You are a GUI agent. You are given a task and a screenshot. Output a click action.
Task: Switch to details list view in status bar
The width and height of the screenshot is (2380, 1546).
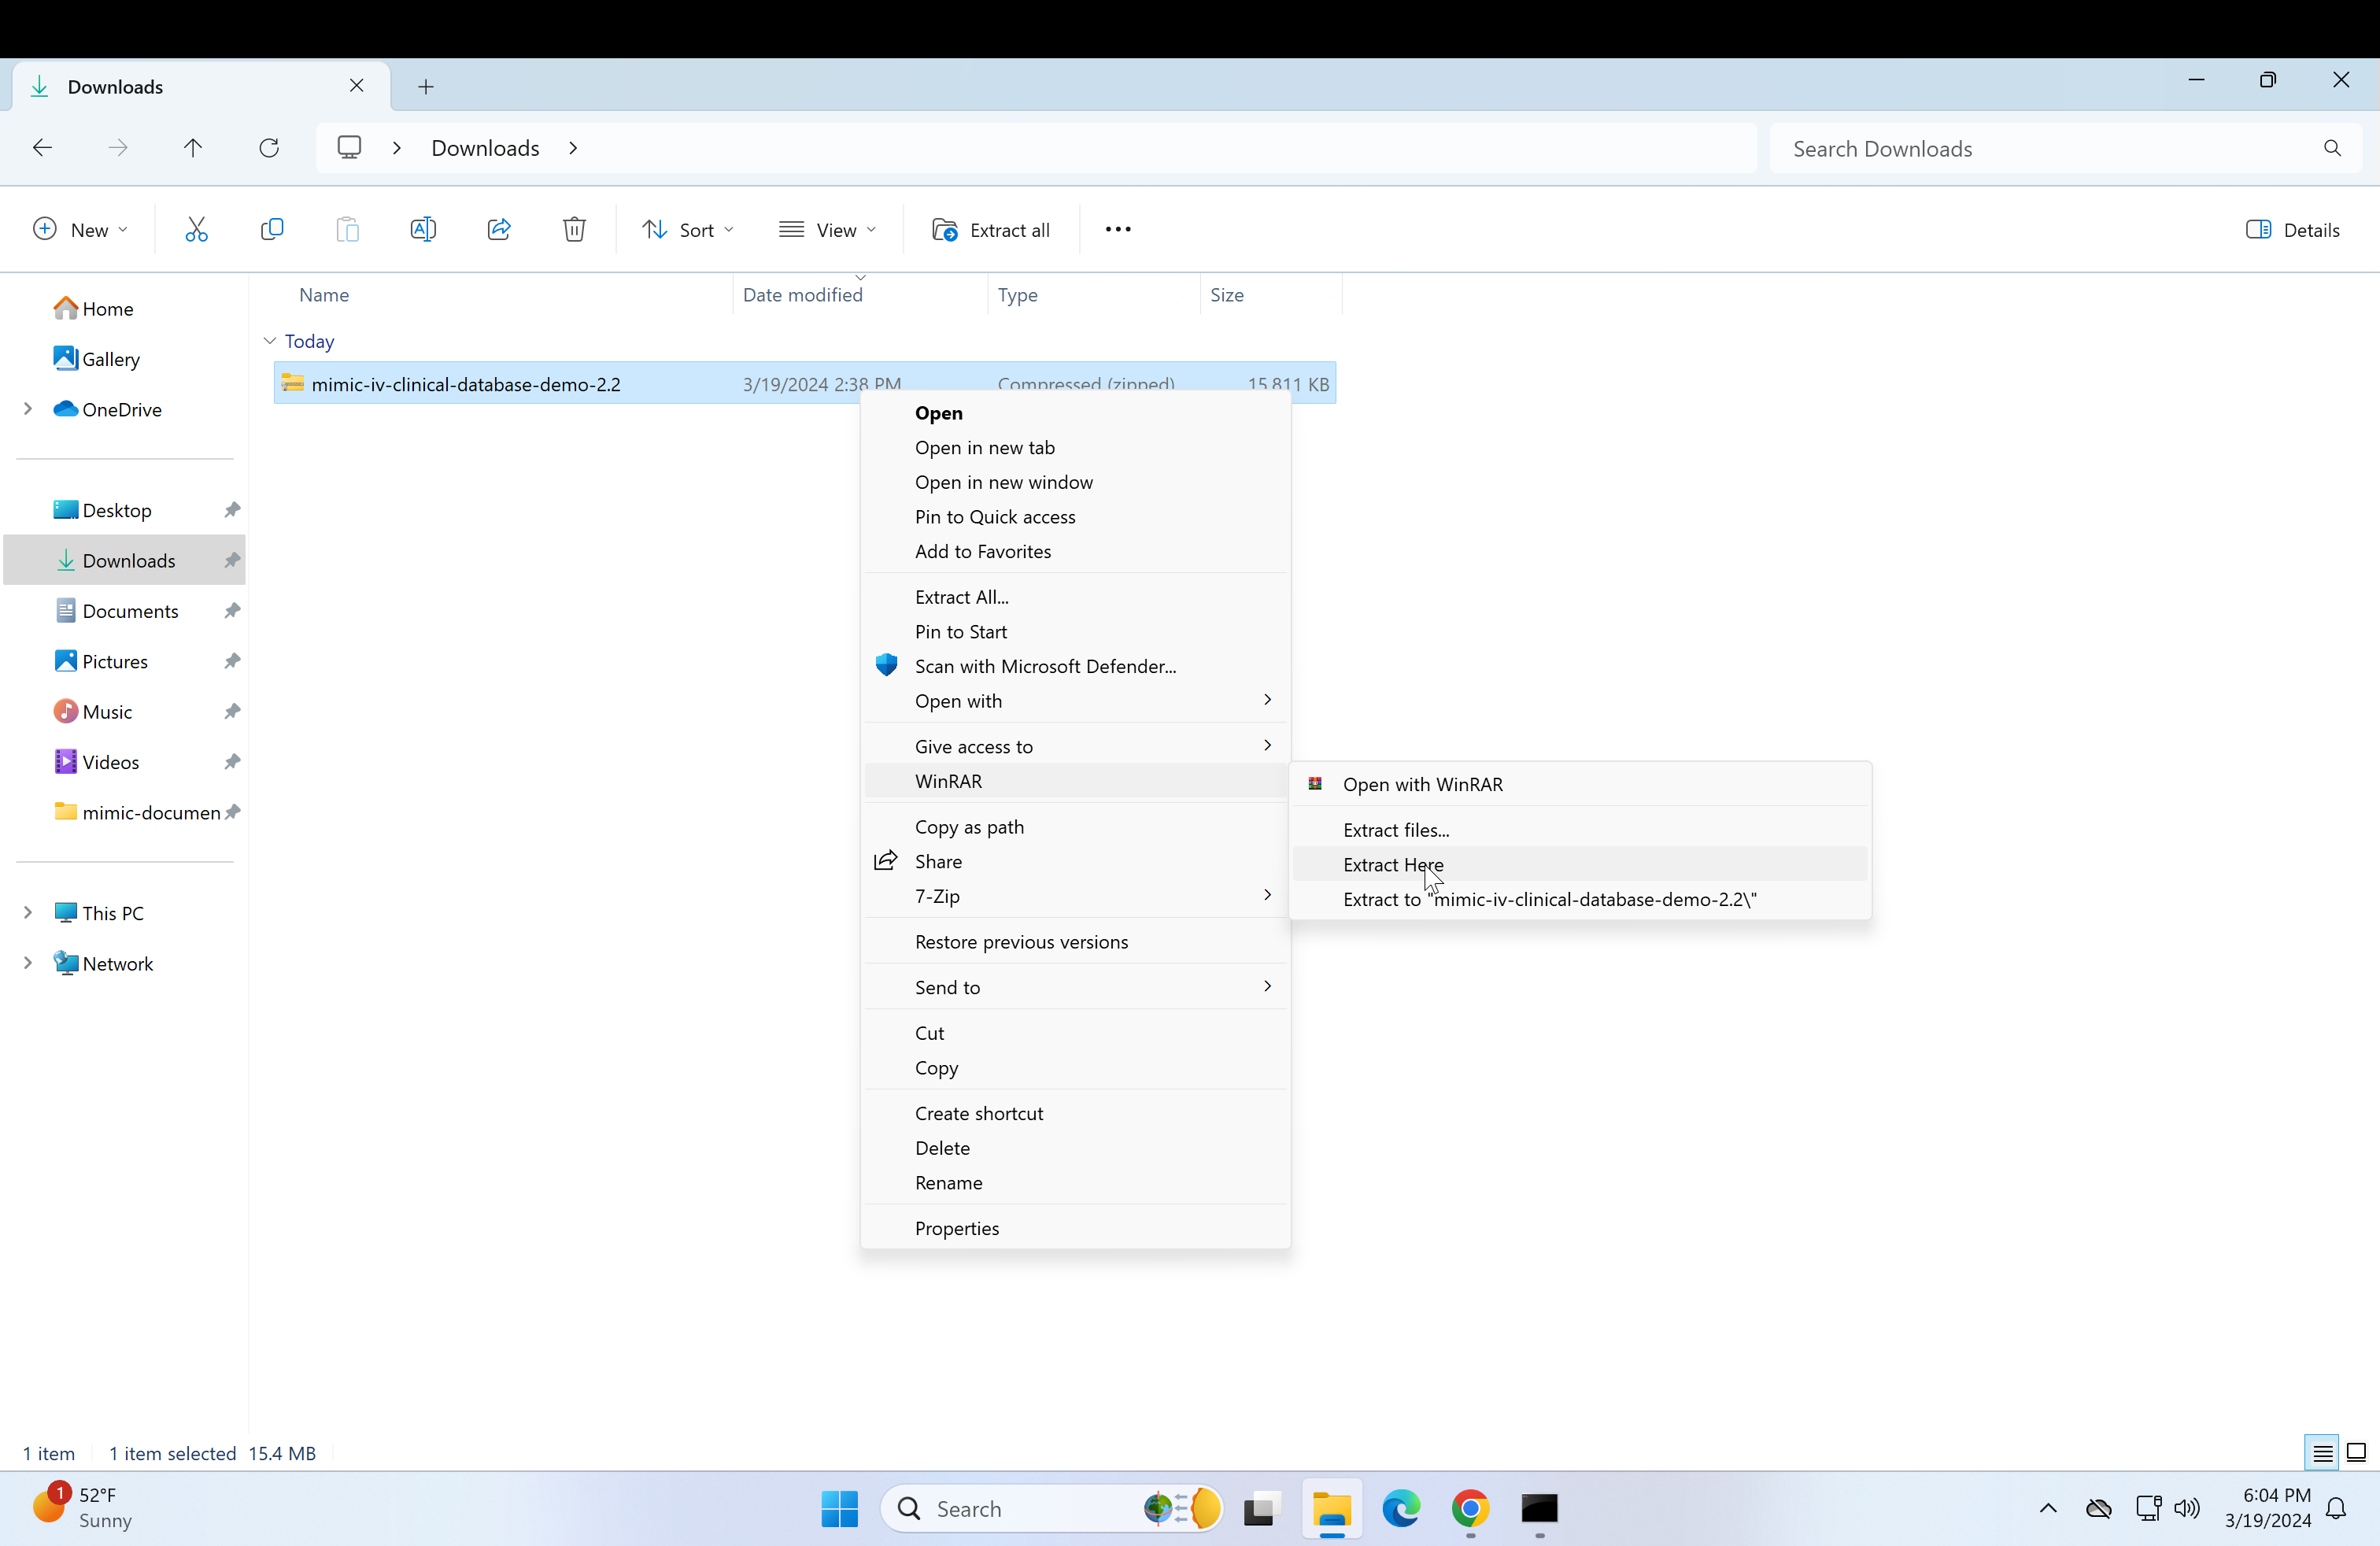click(2322, 1453)
